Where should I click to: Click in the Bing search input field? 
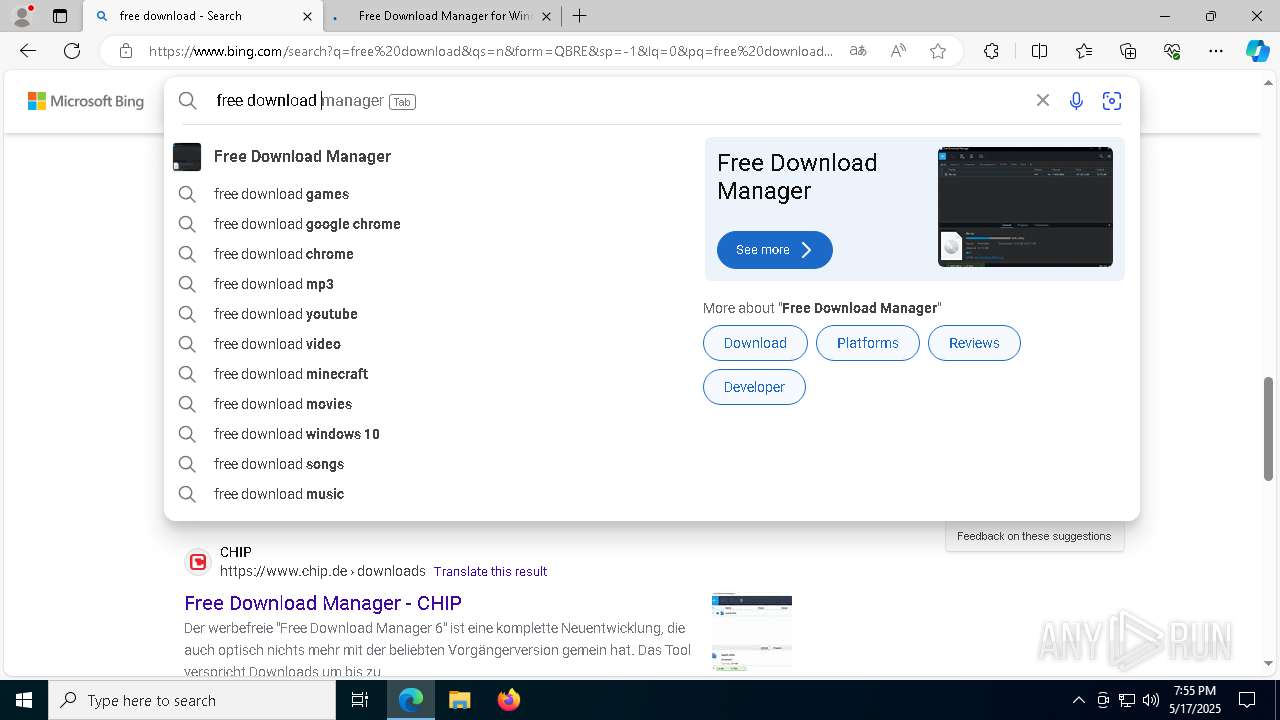coord(620,100)
